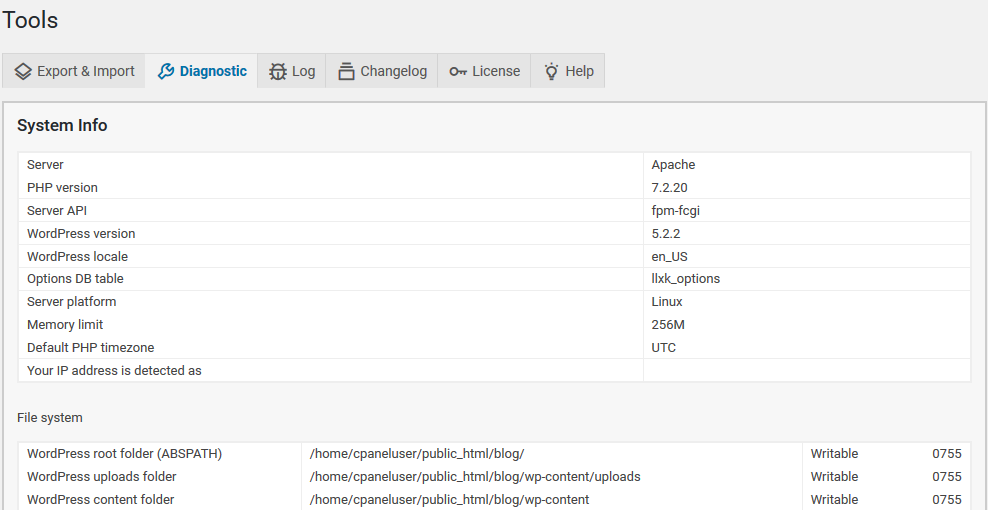Click the WordPress uploads folder path
The height and width of the screenshot is (510, 988).
tap(475, 477)
